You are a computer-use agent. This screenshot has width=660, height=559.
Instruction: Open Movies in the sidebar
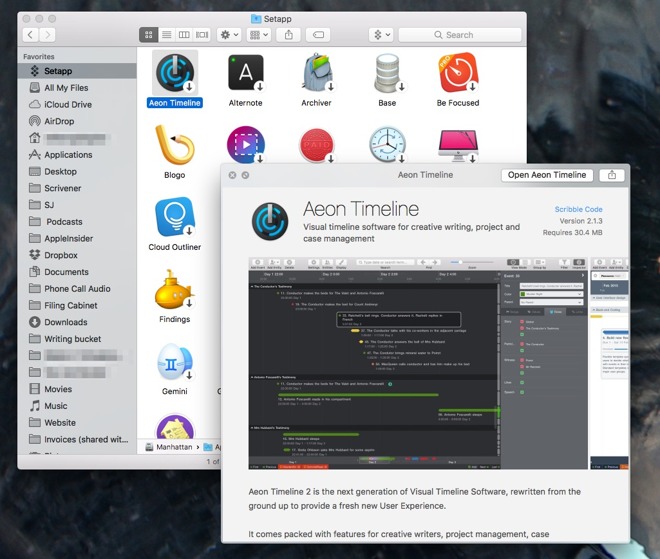click(x=77, y=389)
